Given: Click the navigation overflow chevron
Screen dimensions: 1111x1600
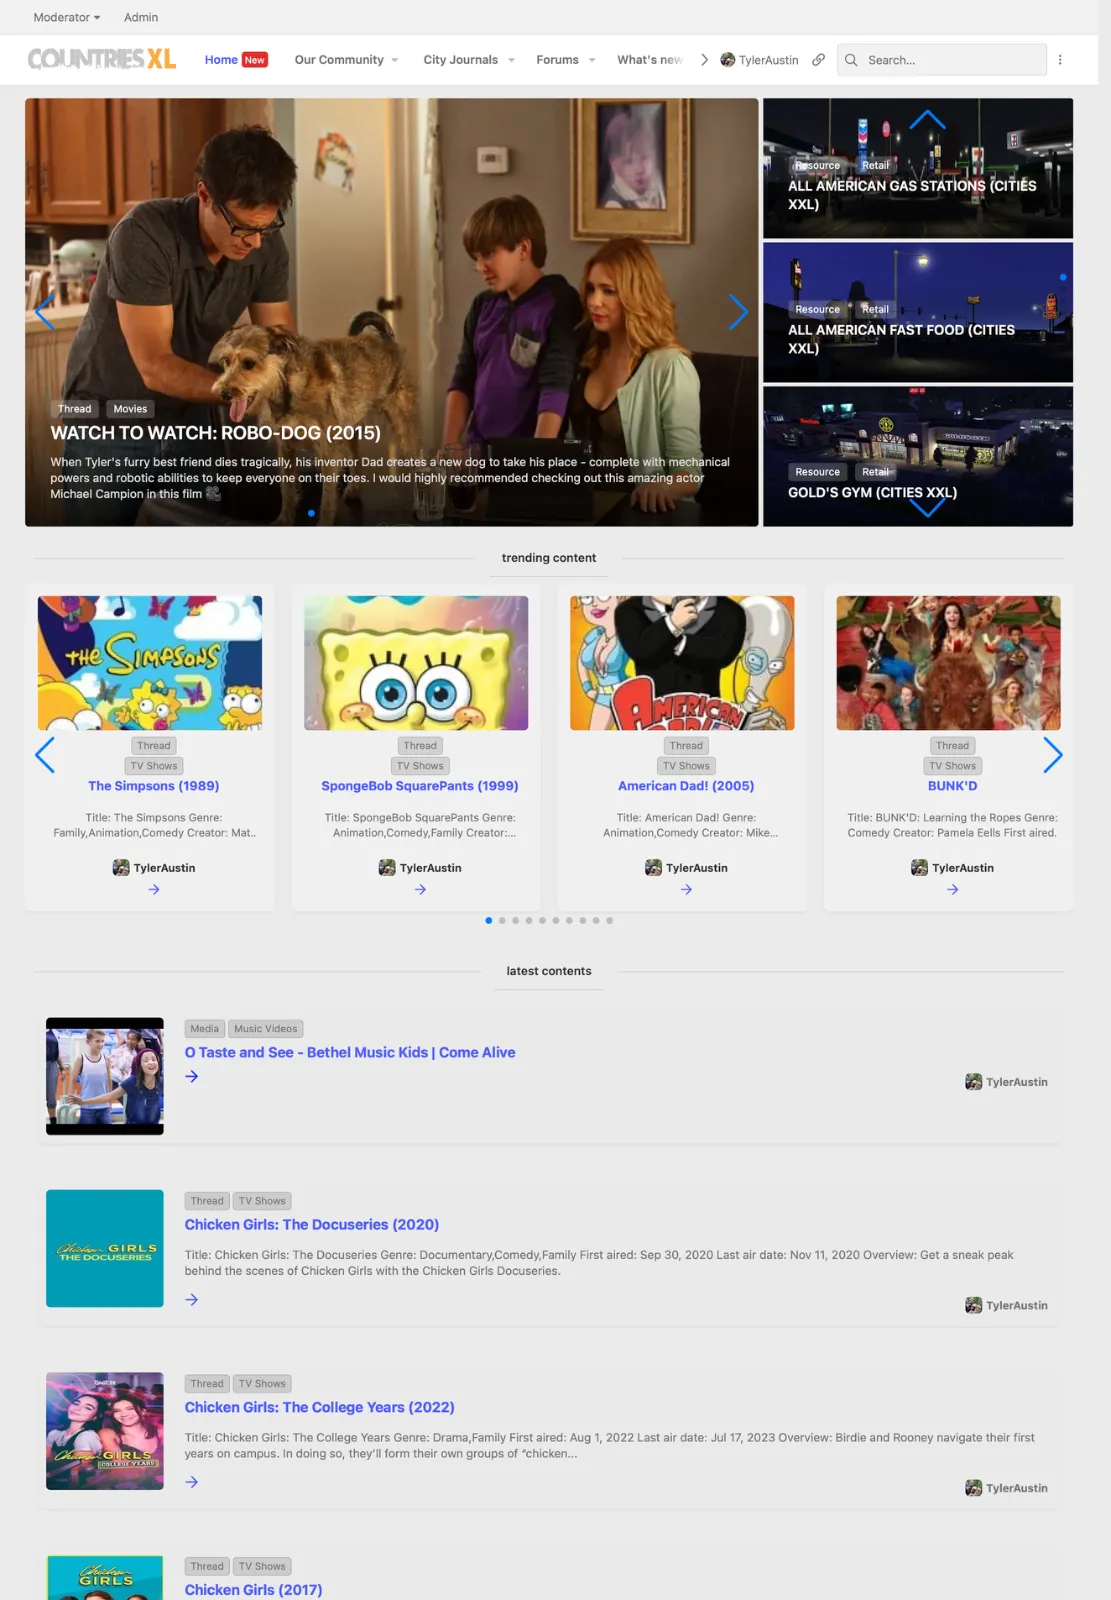Looking at the screenshot, I should 704,60.
